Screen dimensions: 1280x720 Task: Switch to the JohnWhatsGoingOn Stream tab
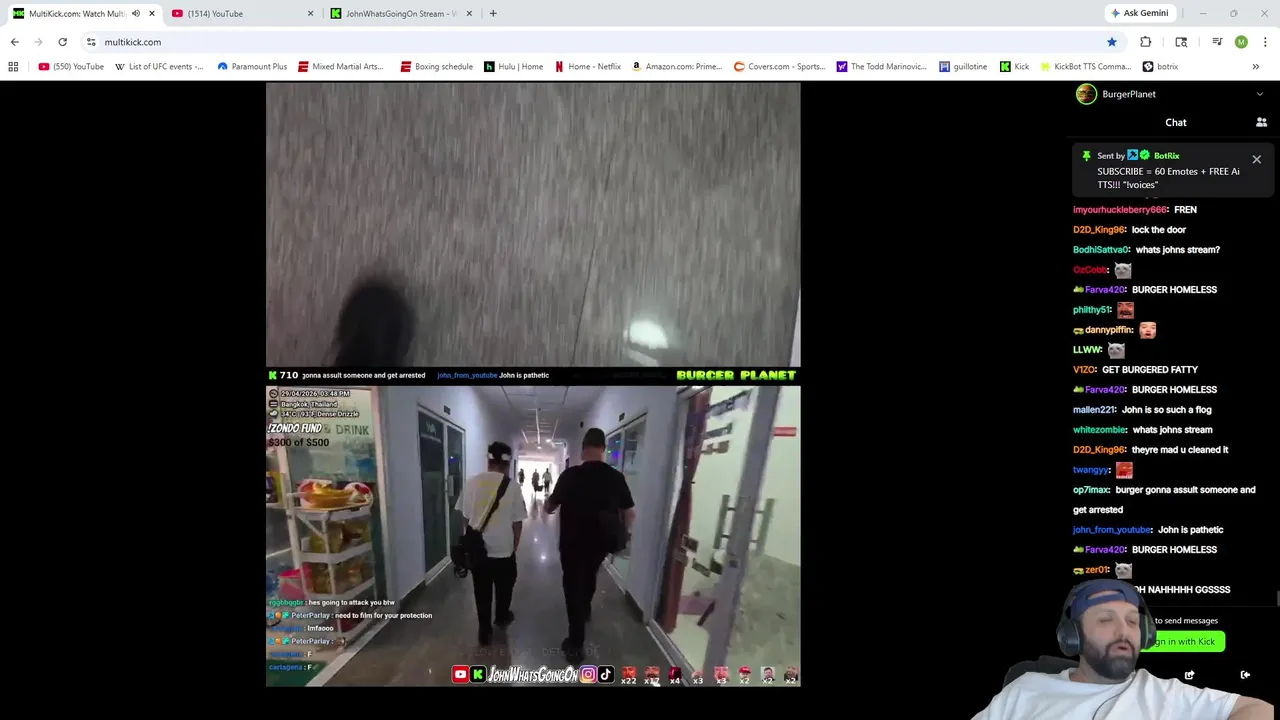coord(400,14)
